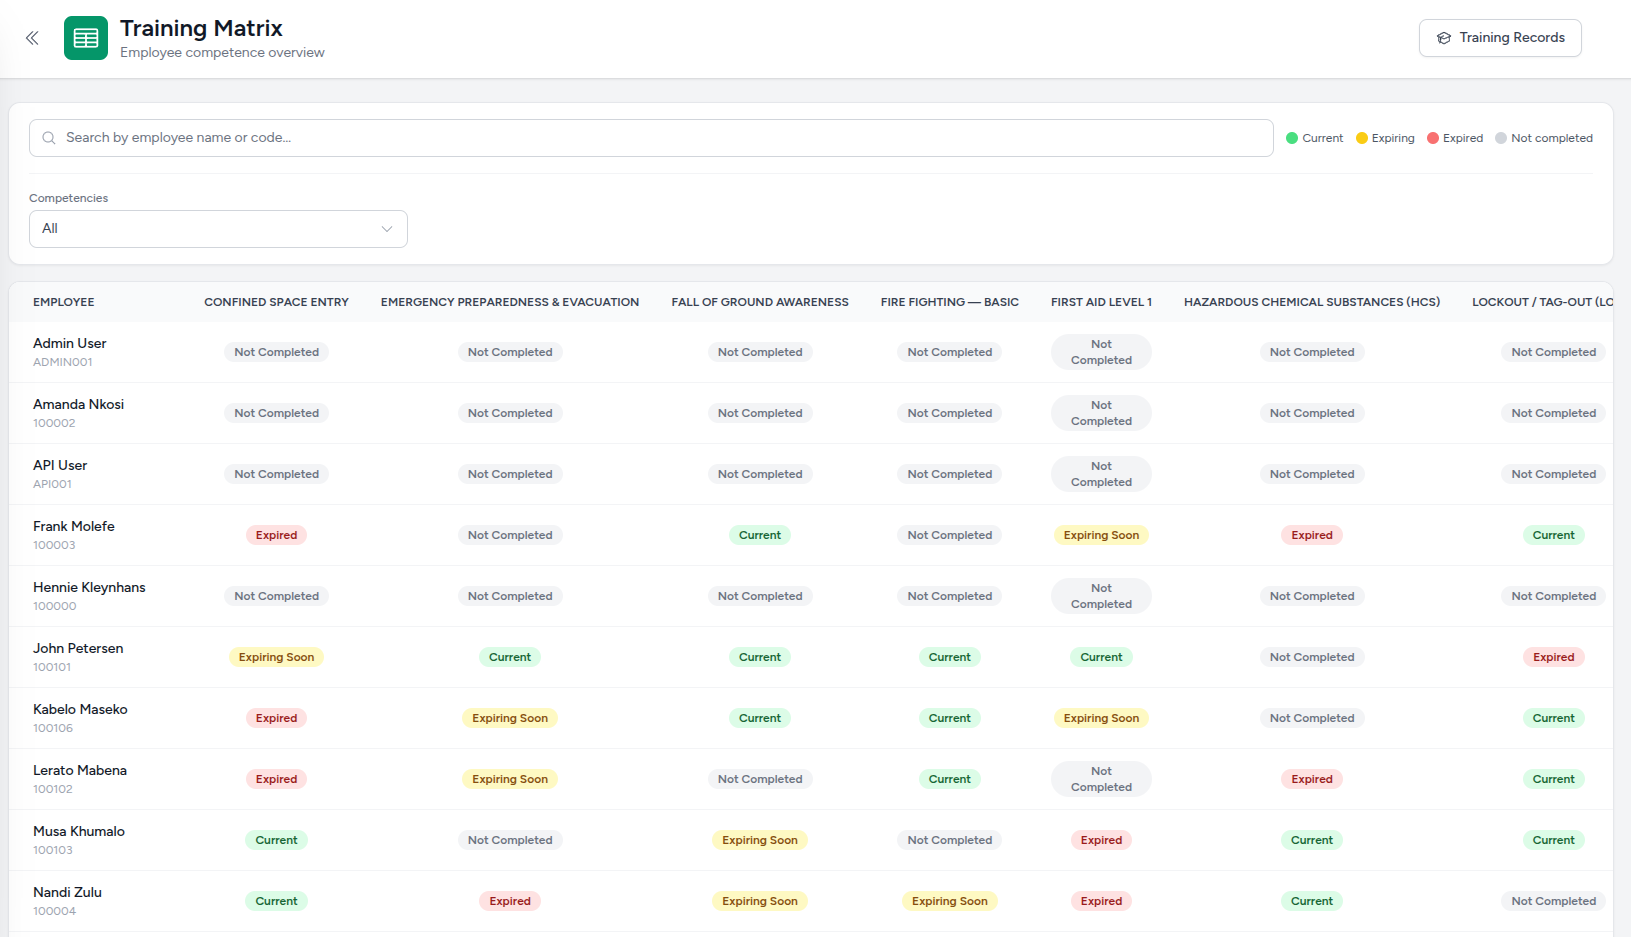The image size is (1631, 937).
Task: Click the green Current legend dot
Action: (x=1292, y=138)
